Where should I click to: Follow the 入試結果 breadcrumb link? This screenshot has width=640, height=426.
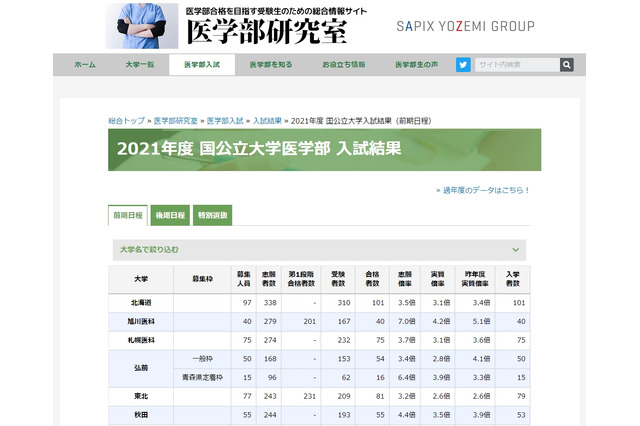pyautogui.click(x=267, y=121)
